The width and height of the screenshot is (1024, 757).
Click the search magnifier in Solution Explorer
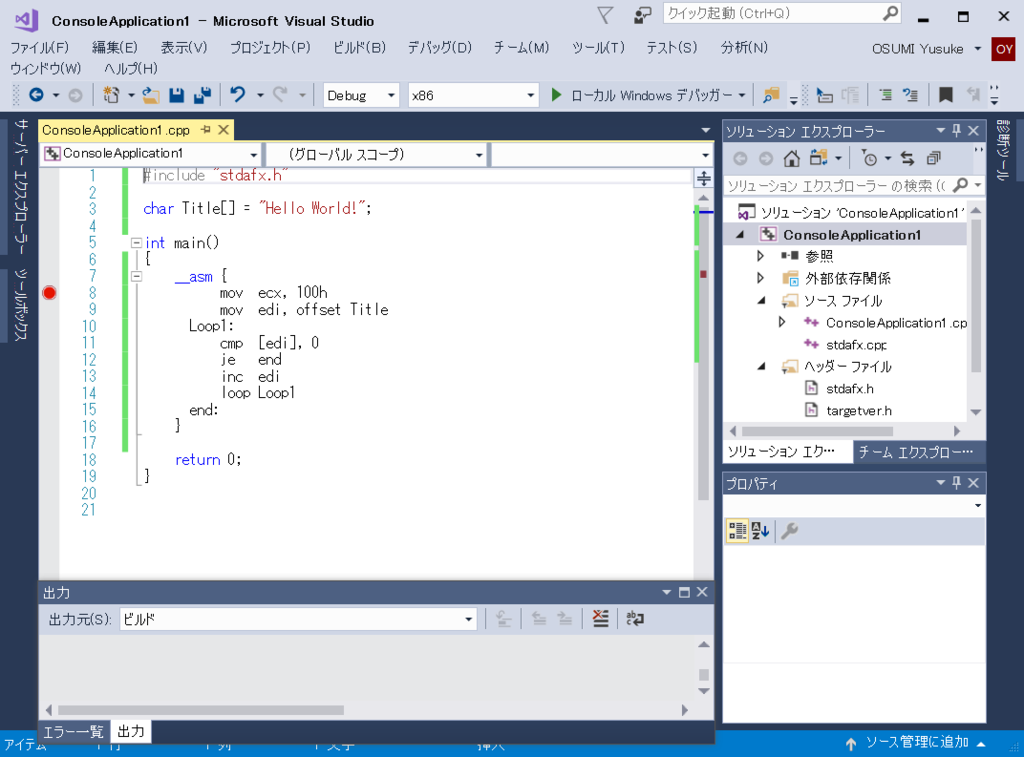[x=960, y=185]
